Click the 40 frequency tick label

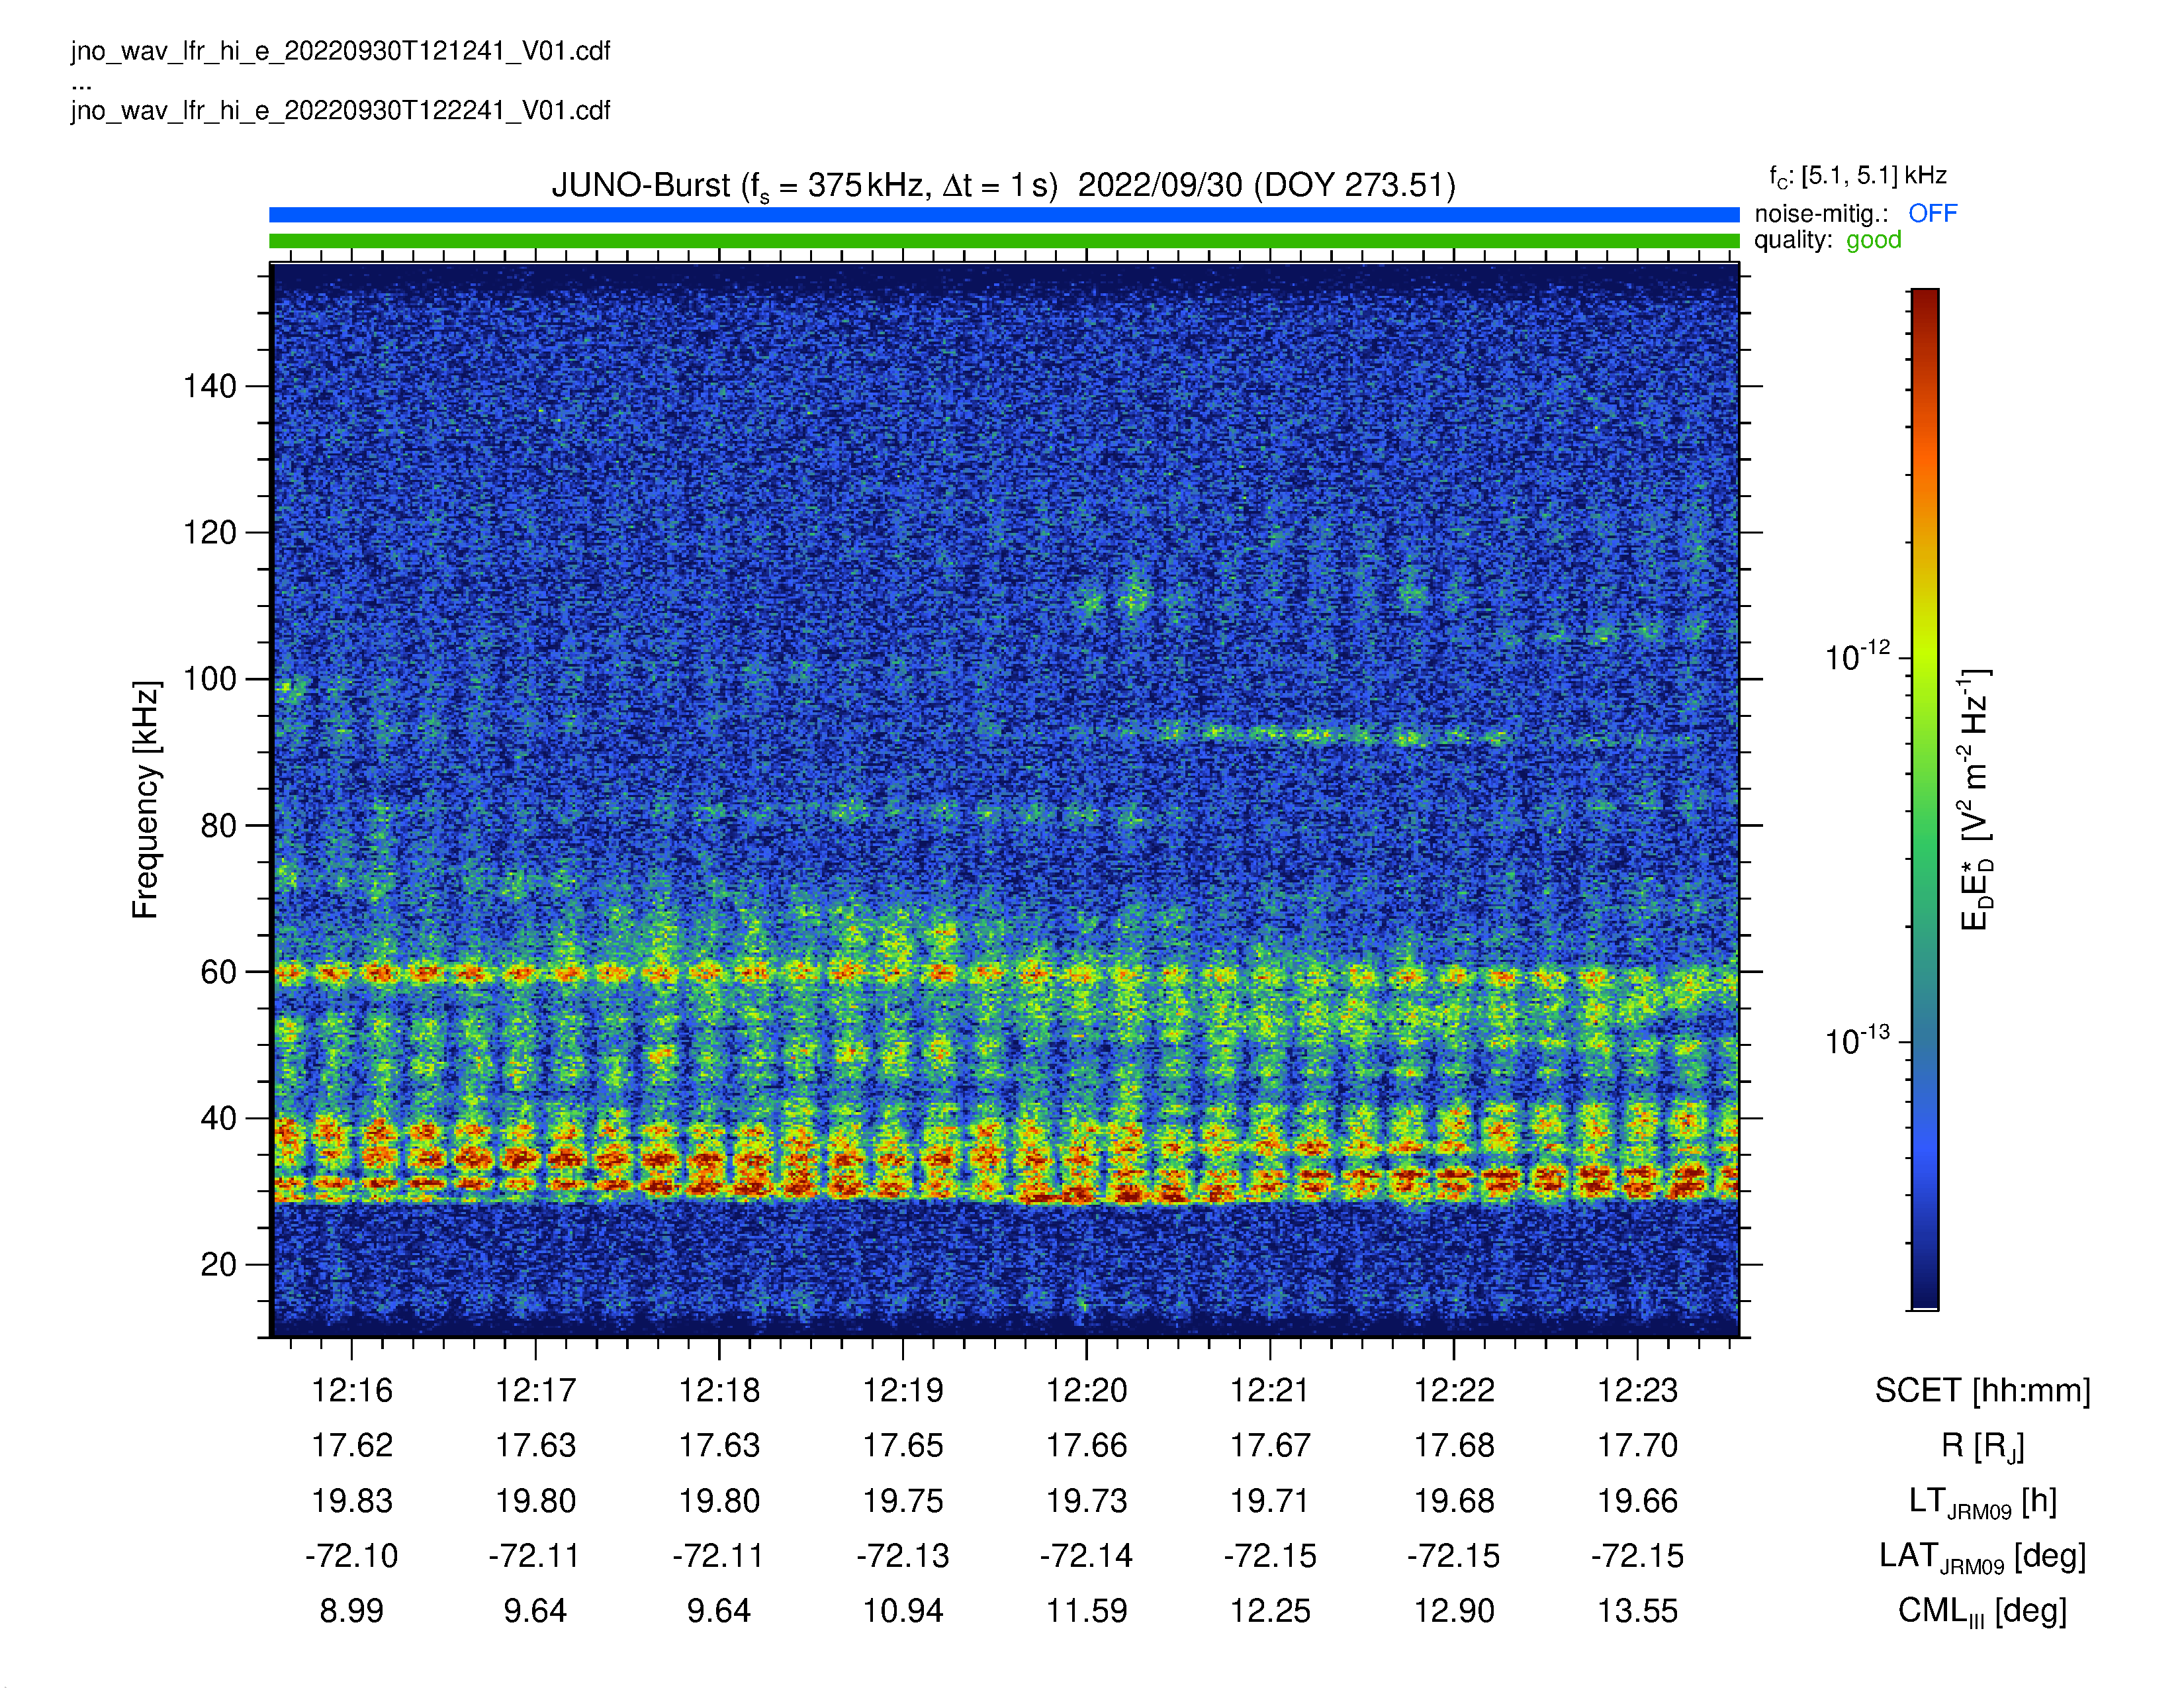[x=218, y=1118]
